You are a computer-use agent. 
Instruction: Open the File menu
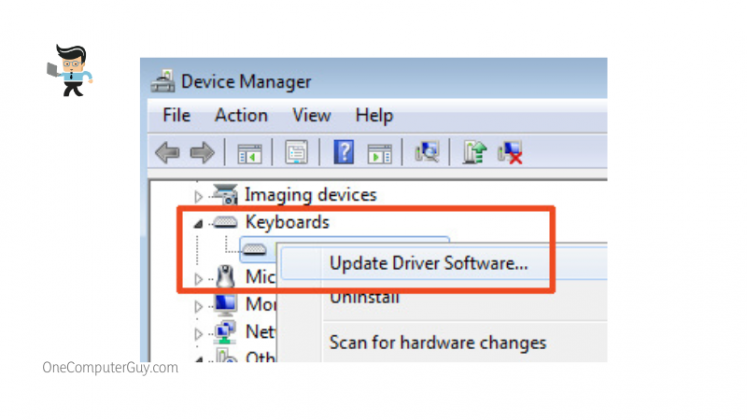pos(176,115)
